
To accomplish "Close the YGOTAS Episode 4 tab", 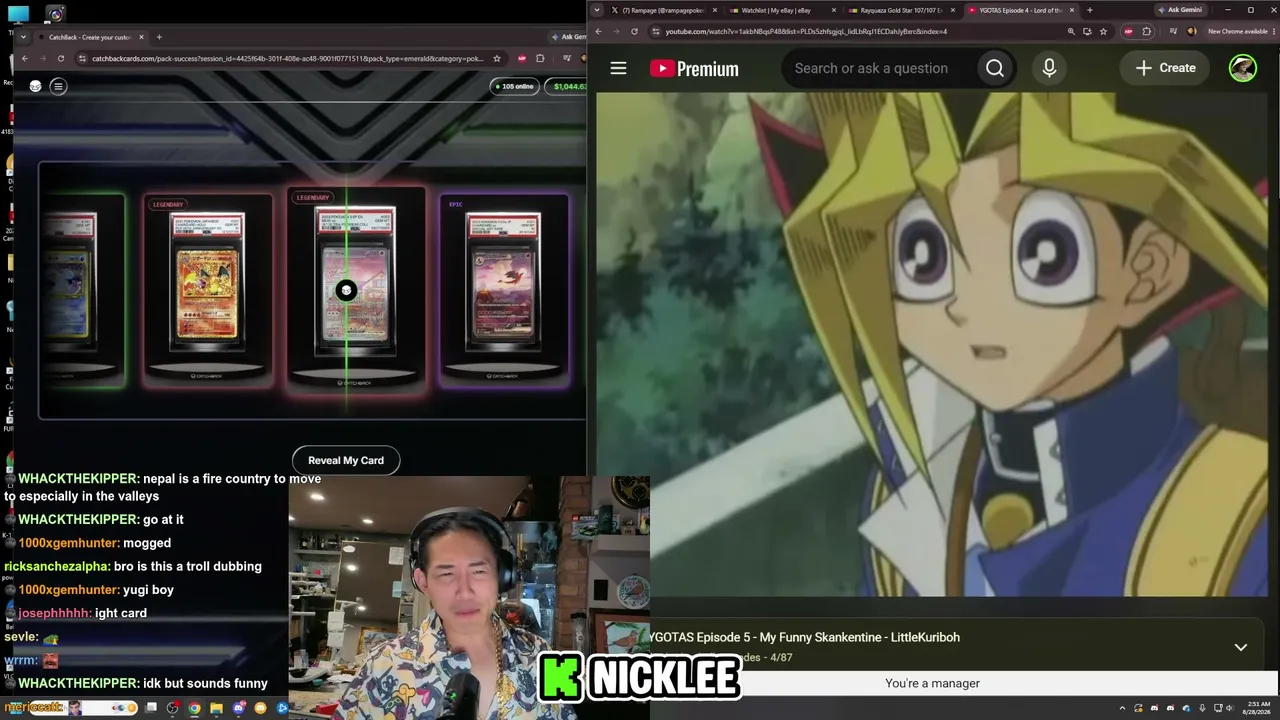I will pos(1073,10).
